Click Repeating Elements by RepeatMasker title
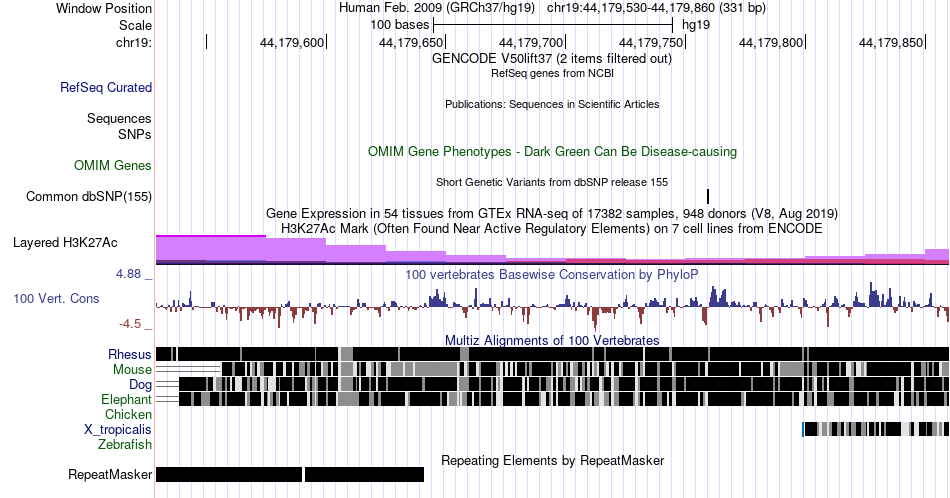Image resolution: width=950 pixels, height=498 pixels. (552, 460)
